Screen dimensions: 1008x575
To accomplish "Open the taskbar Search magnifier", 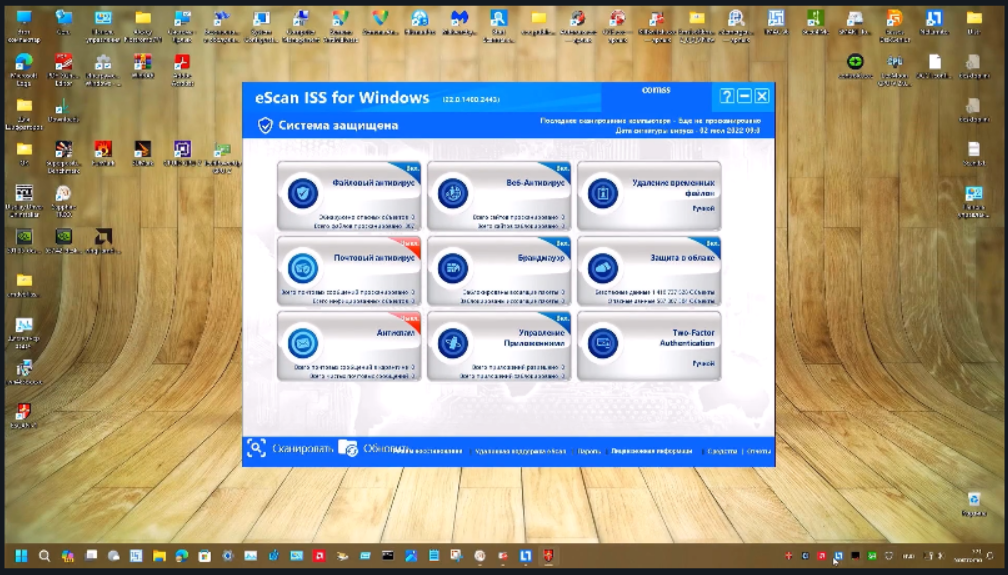I will click(44, 556).
